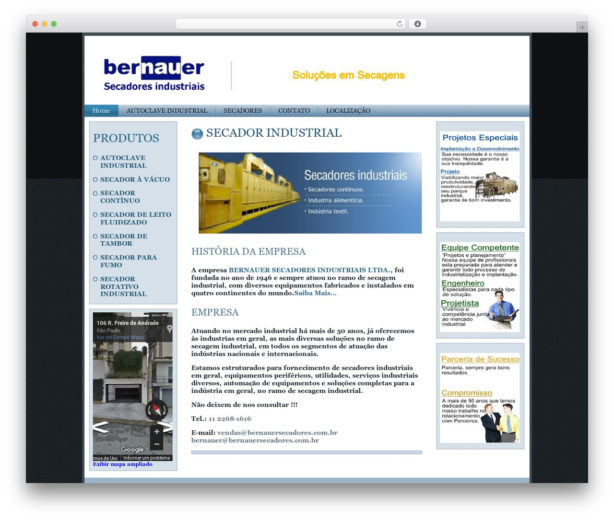
Task: Email bernaurr@bernauersecadores.com.br link
Action: (x=255, y=440)
